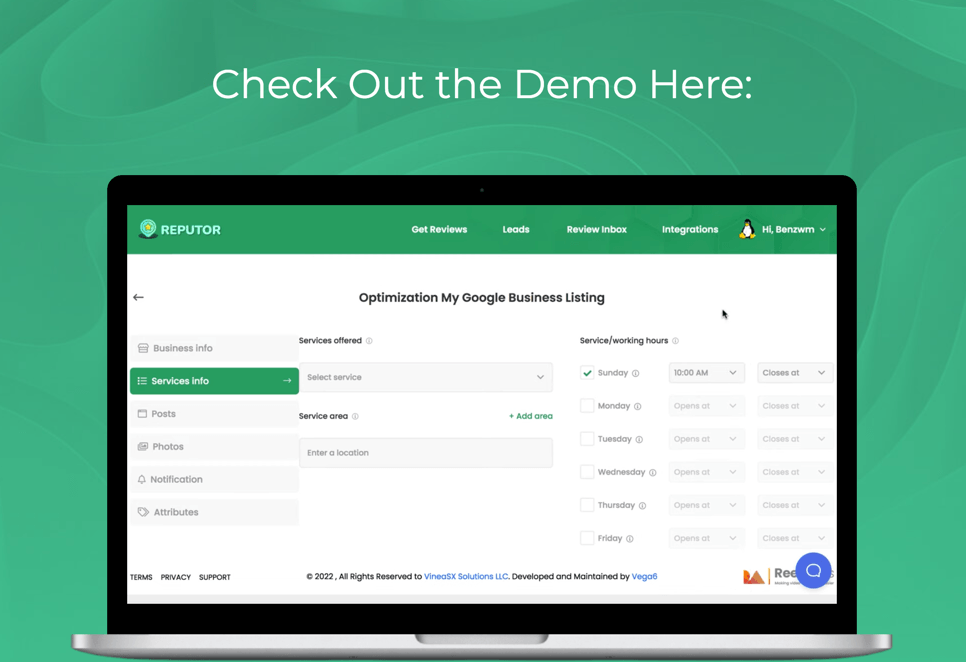Open the SUPPORT footer link
This screenshot has height=662, width=966.
point(214,577)
